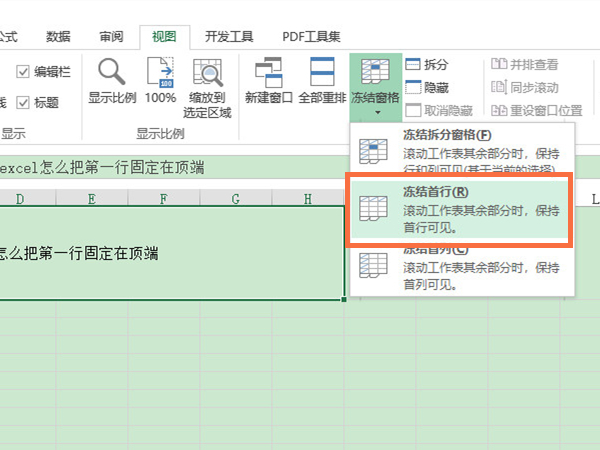Viewport: 600px width, 450px height.
Task: Select column E header
Action: coord(91,199)
